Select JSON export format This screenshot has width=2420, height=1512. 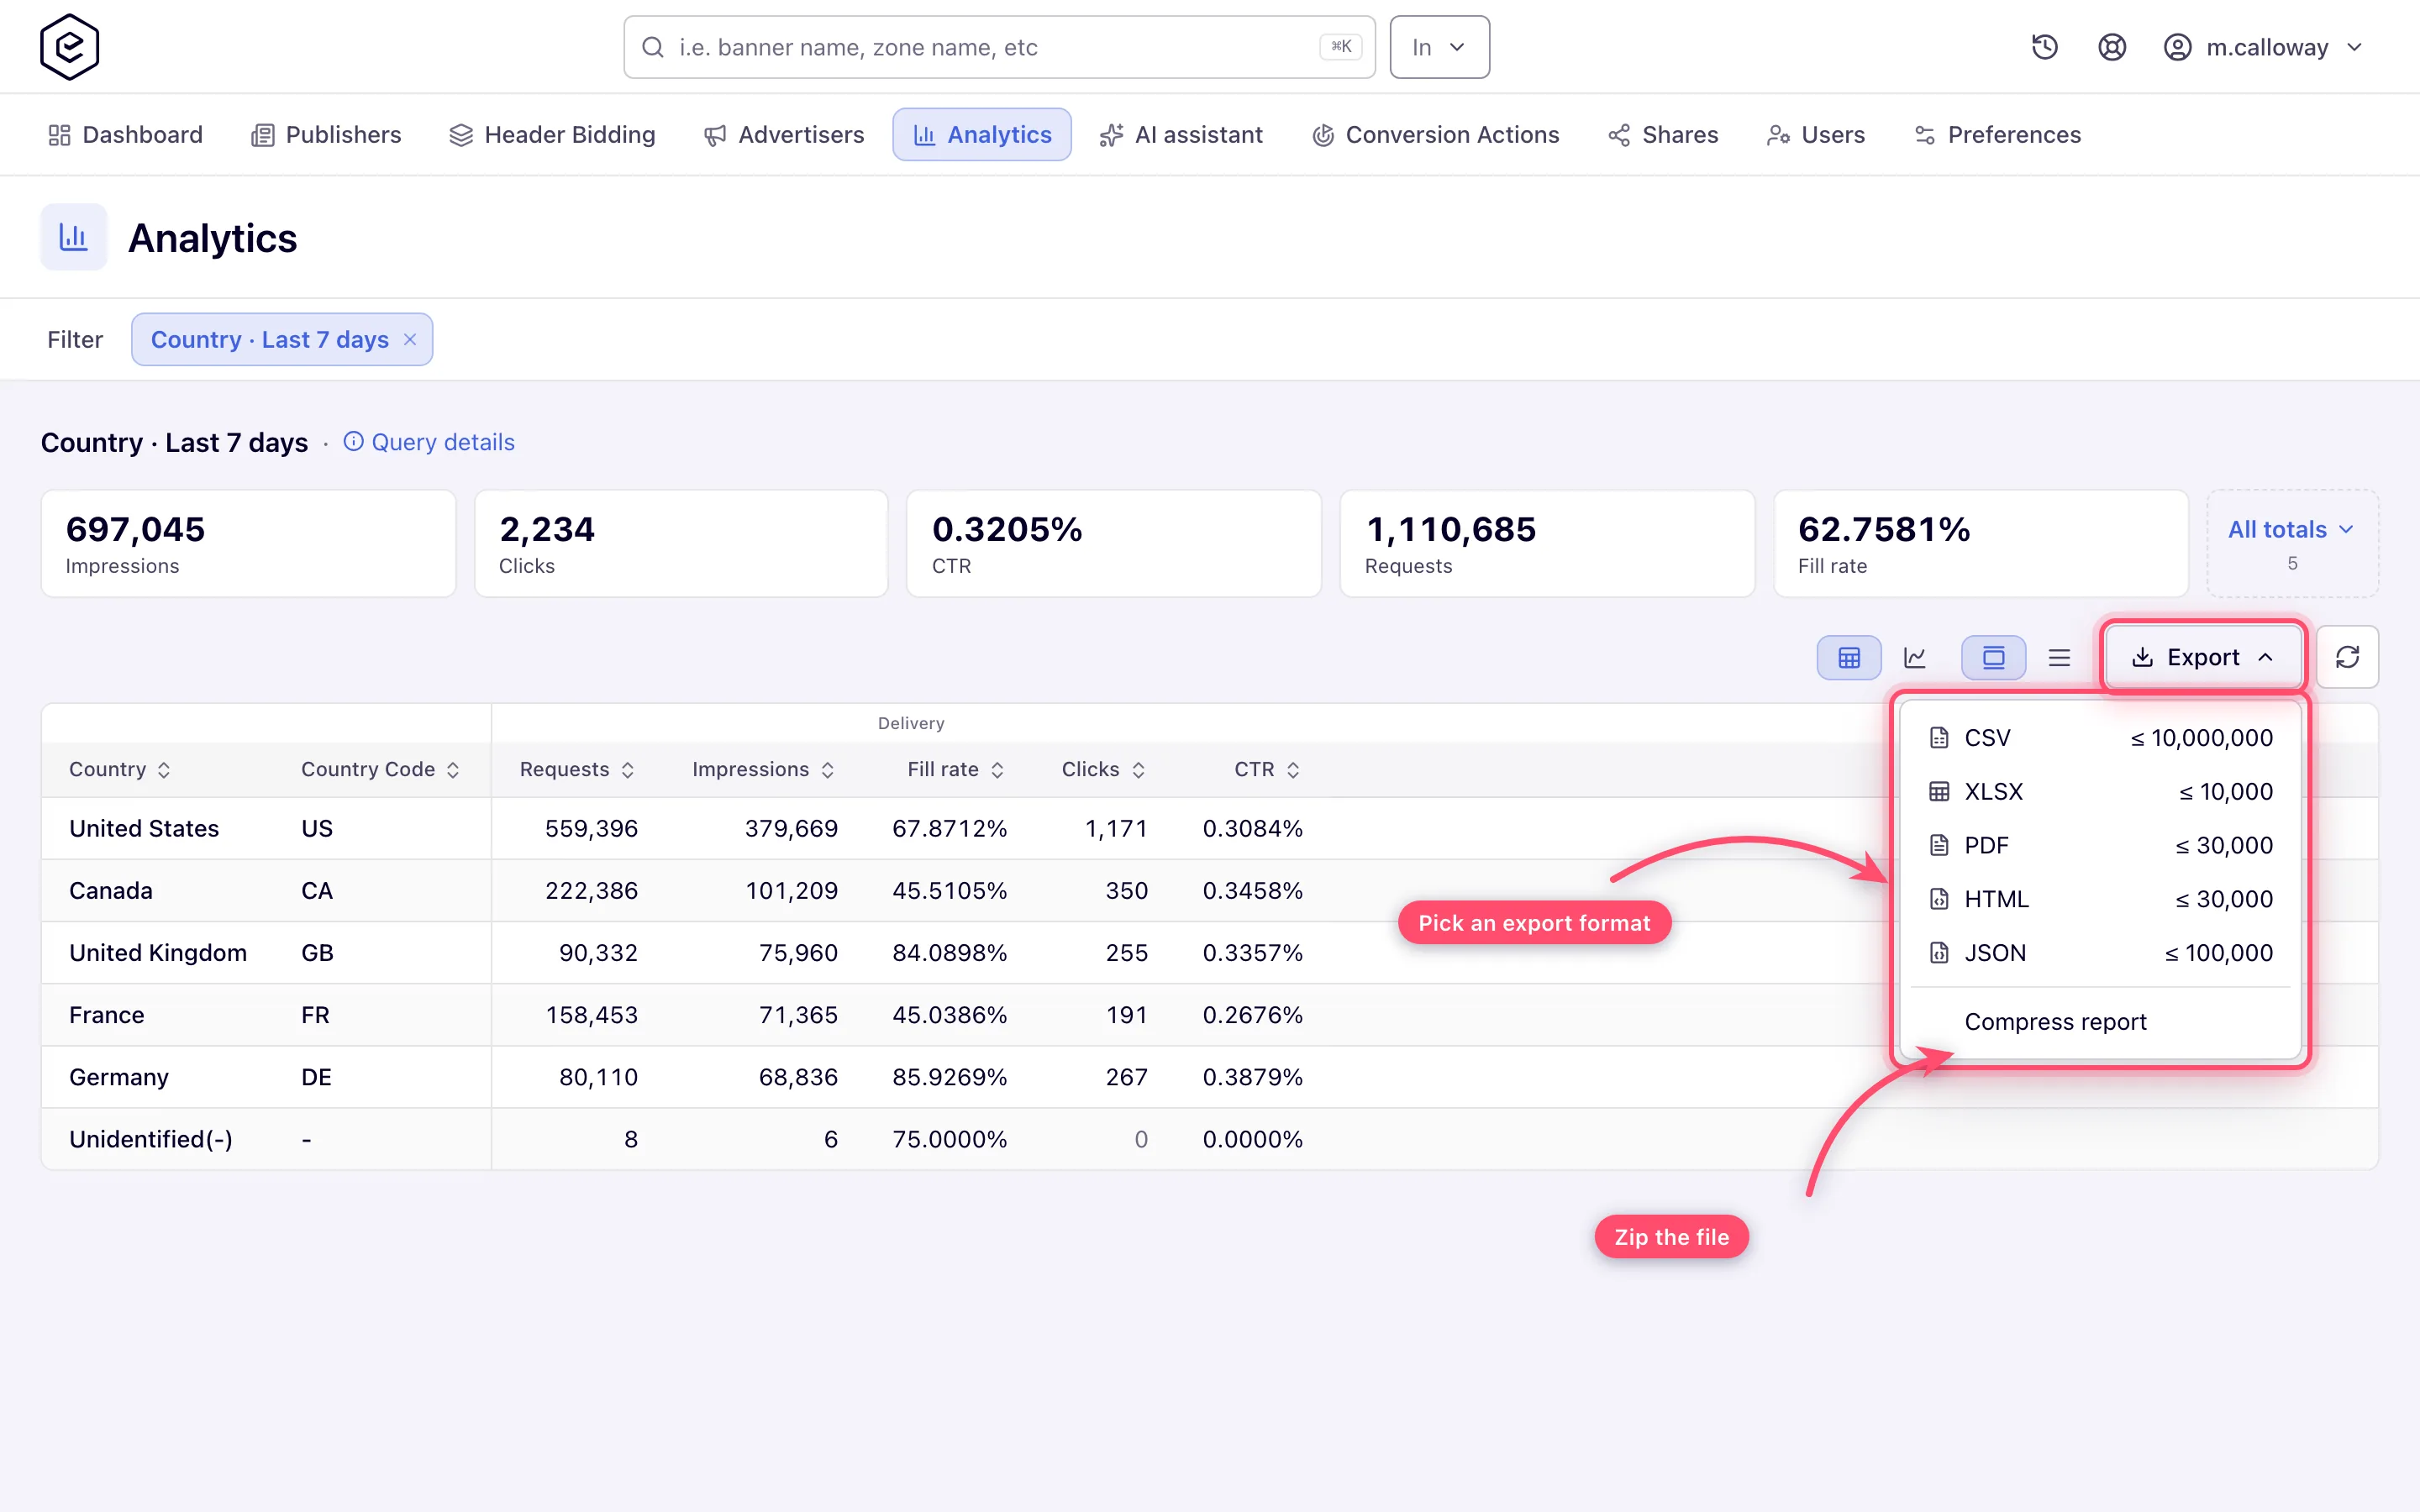(2100, 953)
